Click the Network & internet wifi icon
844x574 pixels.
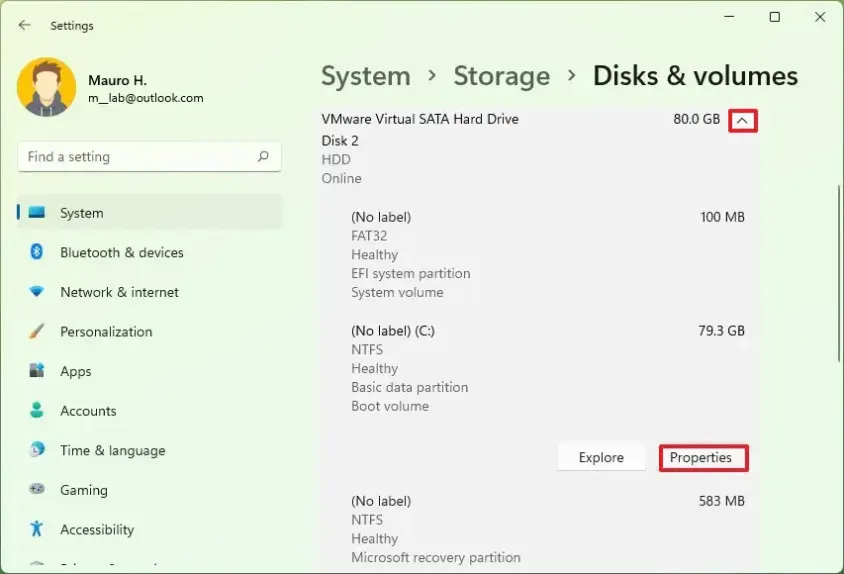click(37, 292)
